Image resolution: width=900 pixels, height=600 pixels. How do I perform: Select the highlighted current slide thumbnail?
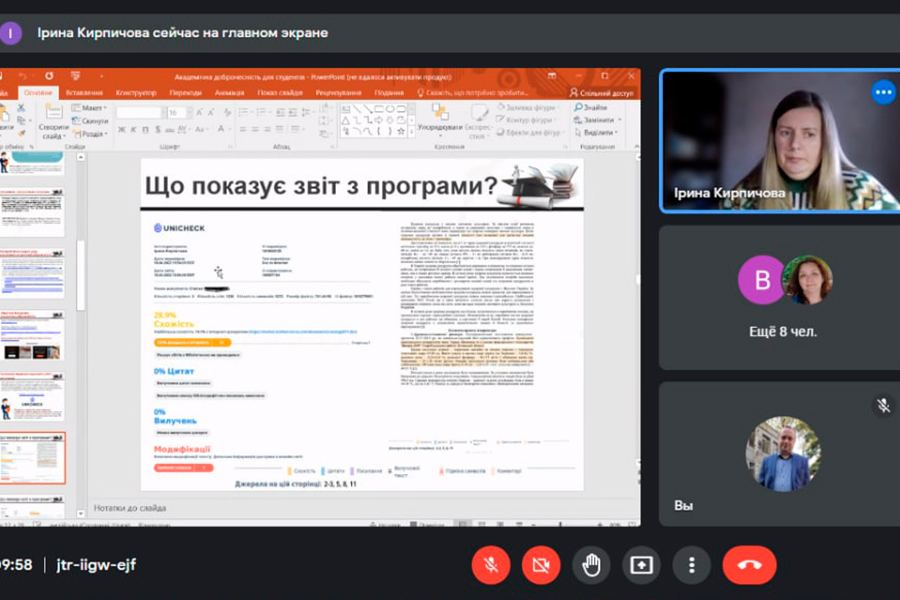33,458
